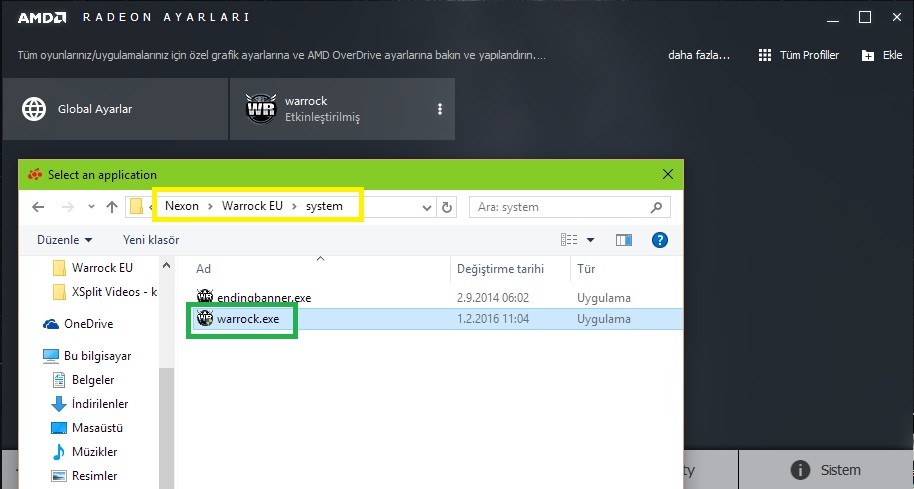
Task: Open Masaüstü in navigation pane
Action: (87, 428)
